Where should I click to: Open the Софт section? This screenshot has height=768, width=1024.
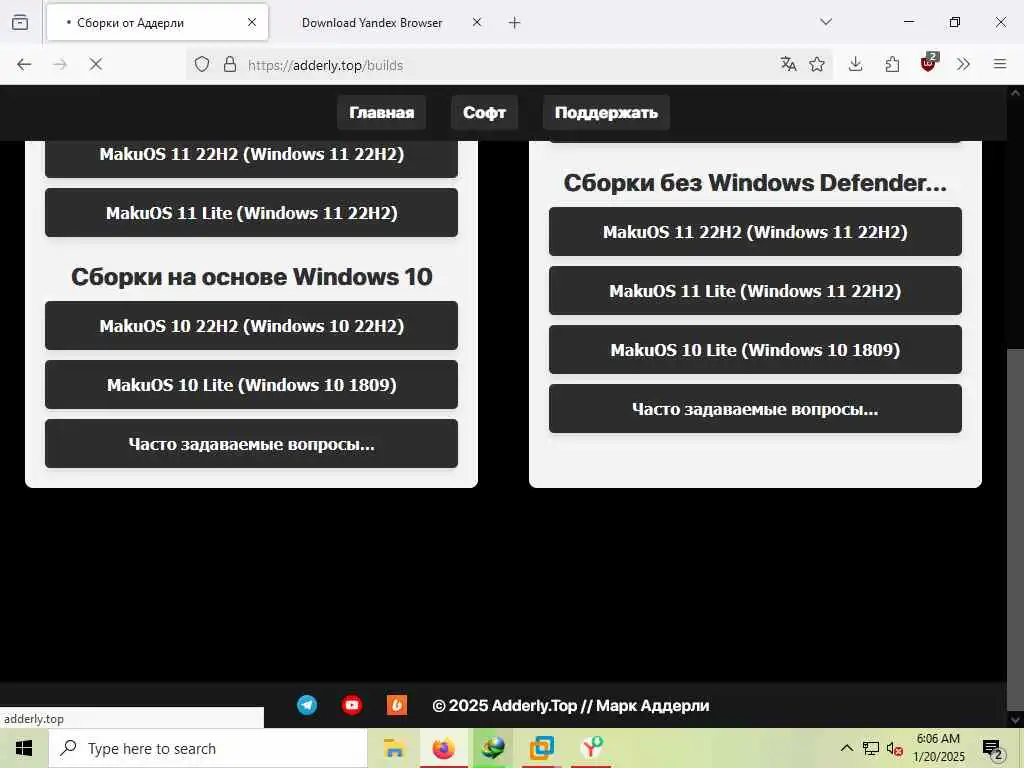pos(484,112)
